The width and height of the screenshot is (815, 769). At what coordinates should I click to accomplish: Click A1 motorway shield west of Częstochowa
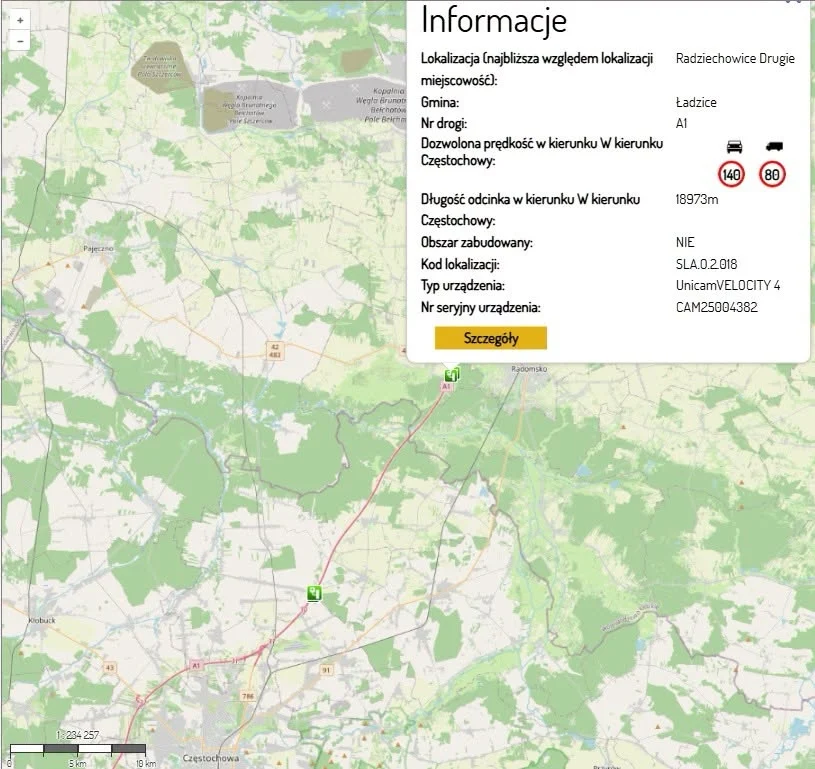pos(196,666)
